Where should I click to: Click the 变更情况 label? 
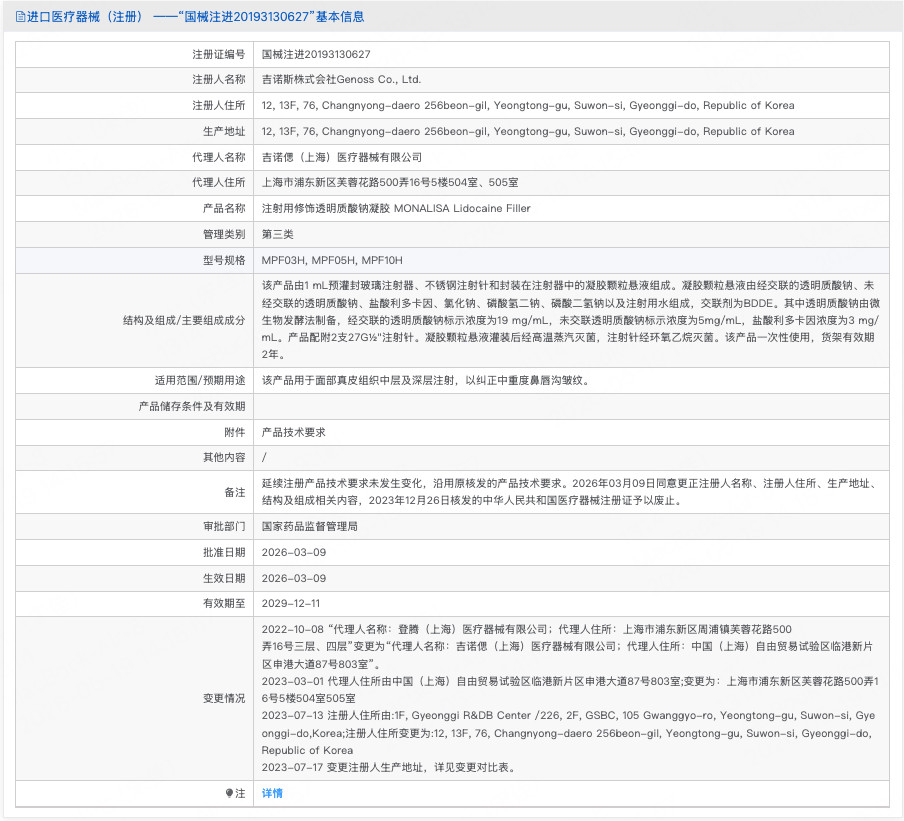click(x=224, y=699)
